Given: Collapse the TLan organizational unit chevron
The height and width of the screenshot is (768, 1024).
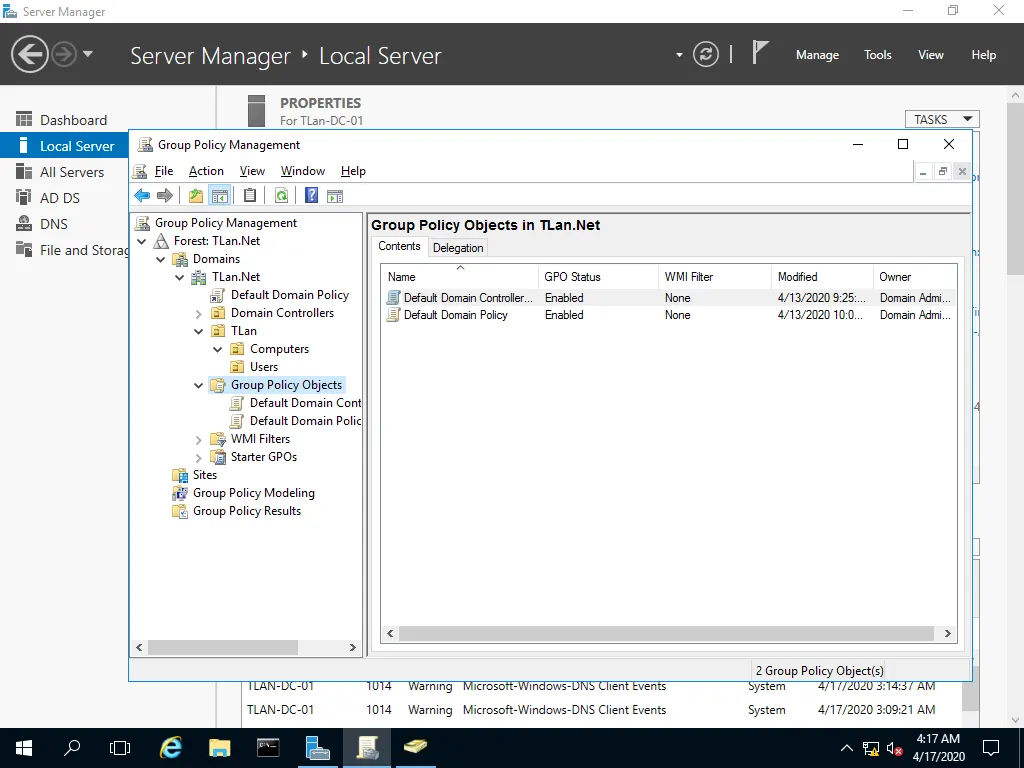Looking at the screenshot, I should pyautogui.click(x=199, y=331).
